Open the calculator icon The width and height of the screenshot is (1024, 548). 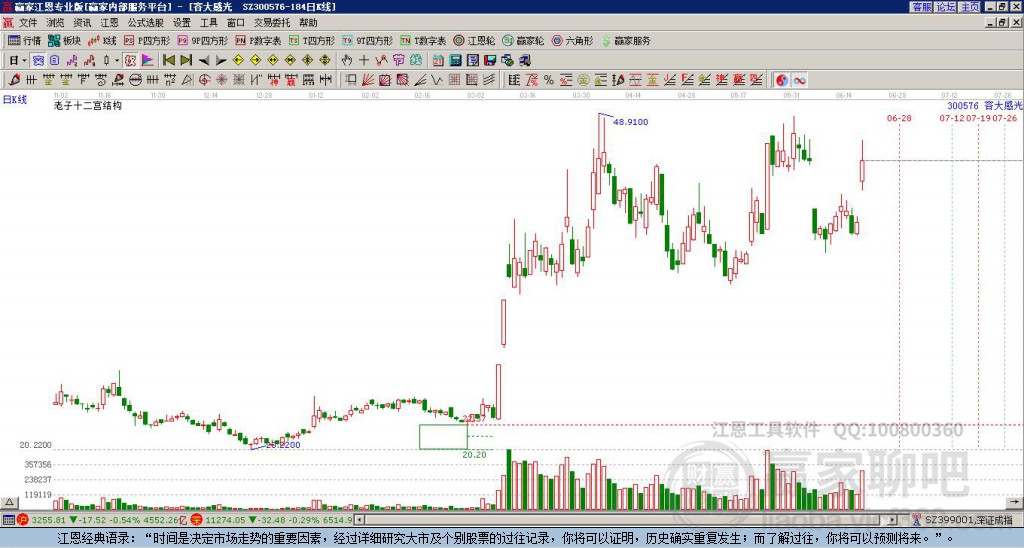click(x=456, y=61)
